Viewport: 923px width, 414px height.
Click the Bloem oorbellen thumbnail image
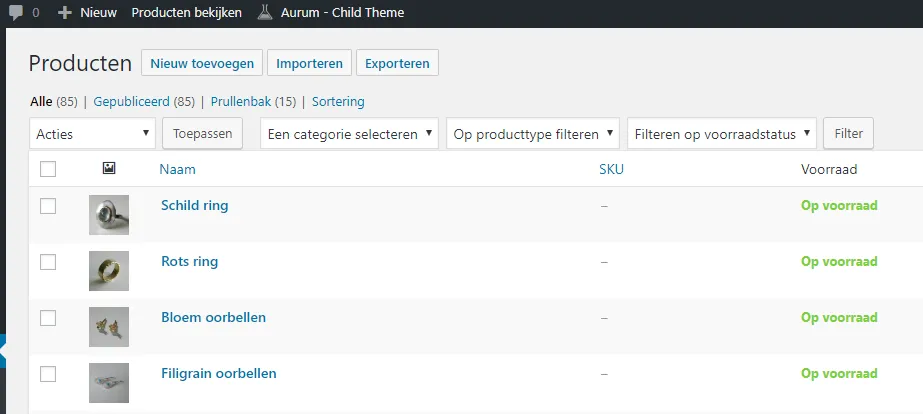click(109, 326)
